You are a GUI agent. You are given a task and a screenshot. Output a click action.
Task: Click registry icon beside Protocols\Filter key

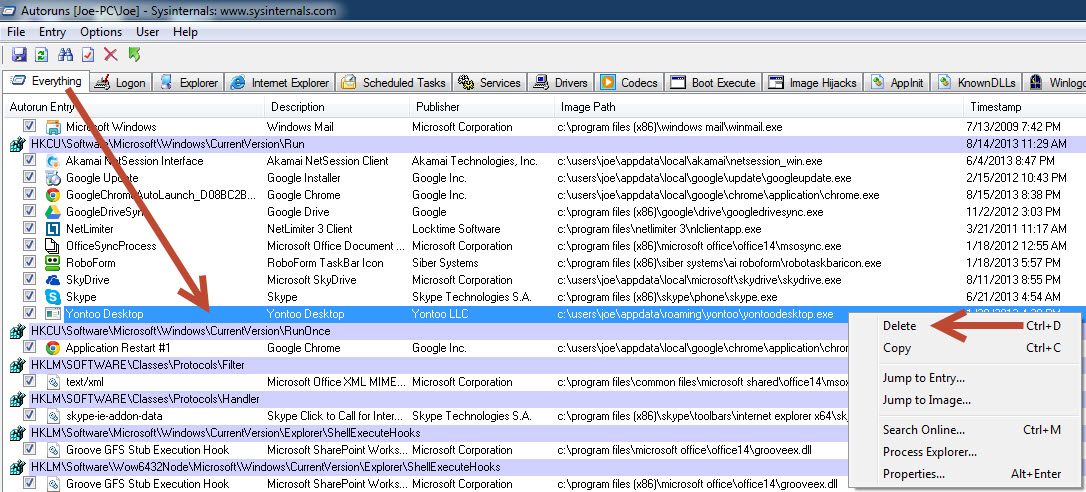[17, 365]
